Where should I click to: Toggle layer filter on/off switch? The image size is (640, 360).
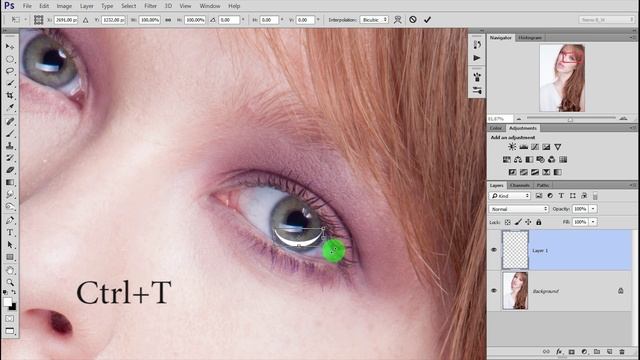point(595,196)
